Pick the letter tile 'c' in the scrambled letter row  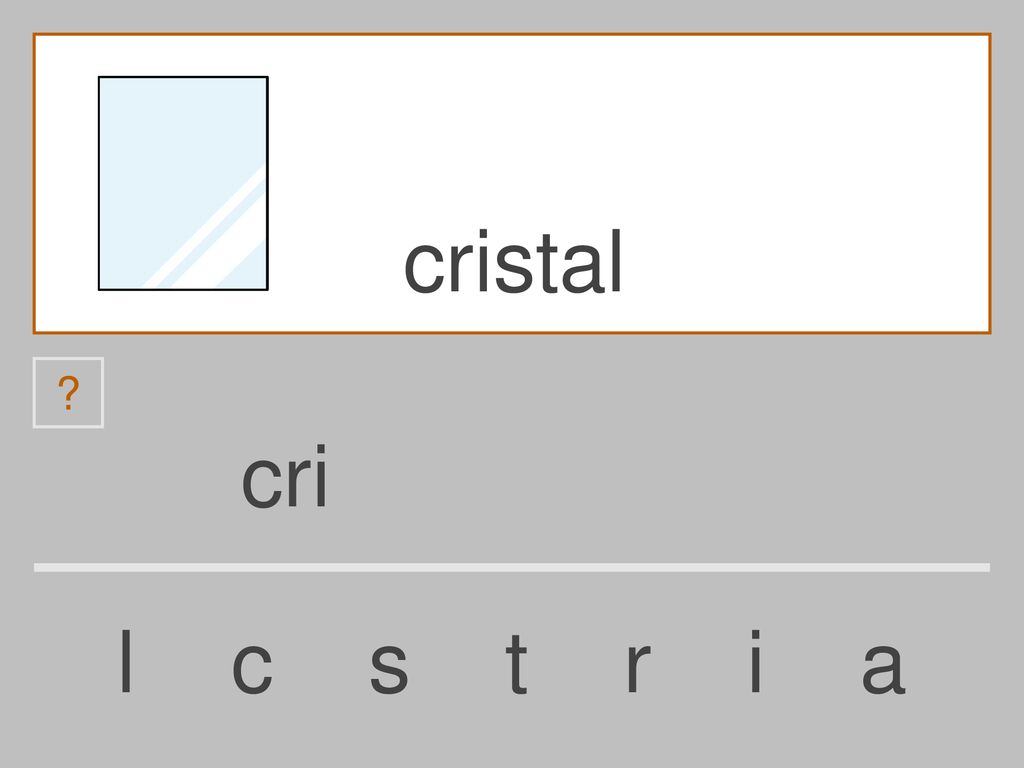click(252, 667)
